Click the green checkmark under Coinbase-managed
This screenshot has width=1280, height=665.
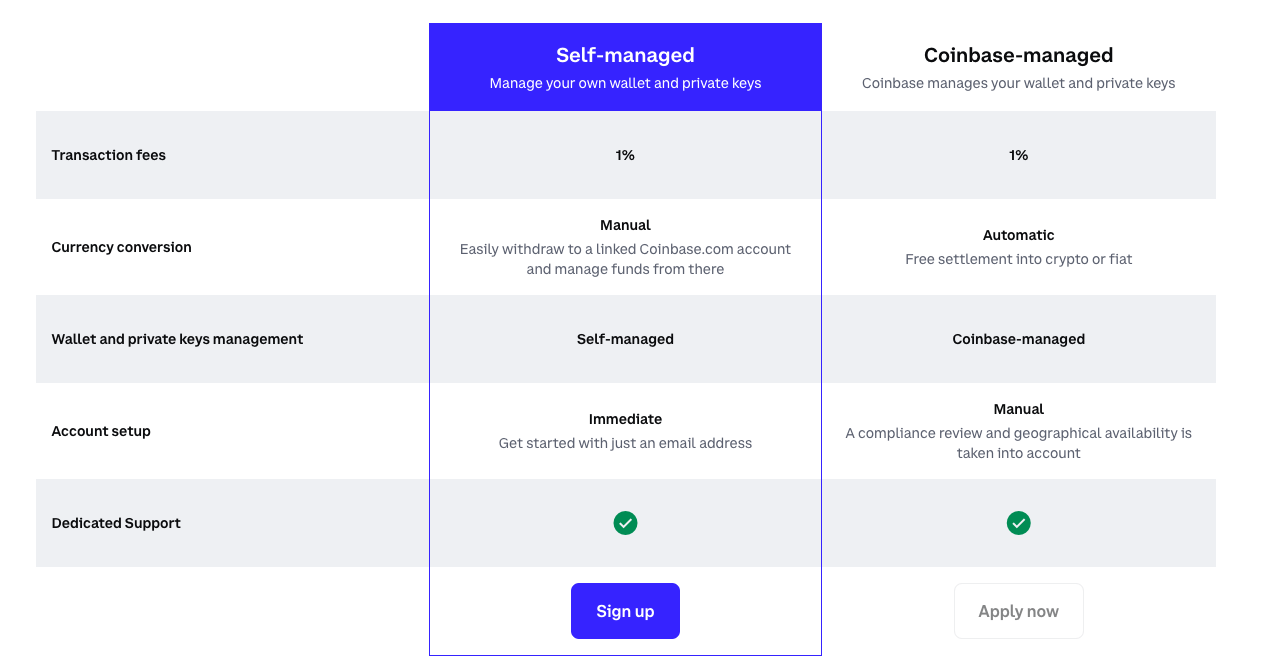point(1018,523)
